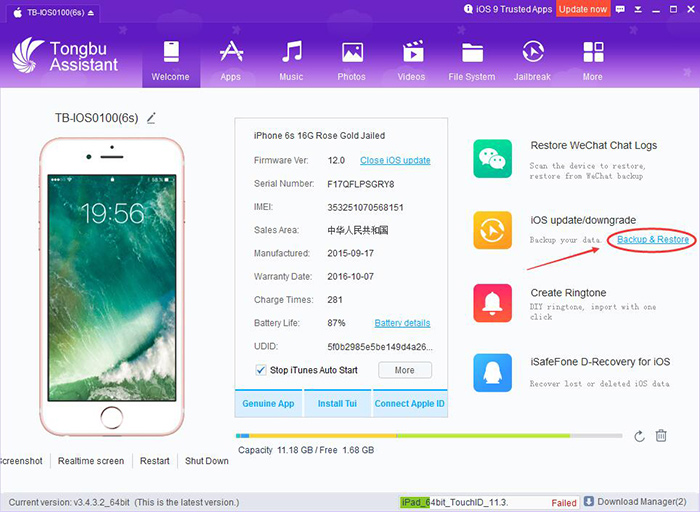Open the More grid icon

(593, 52)
